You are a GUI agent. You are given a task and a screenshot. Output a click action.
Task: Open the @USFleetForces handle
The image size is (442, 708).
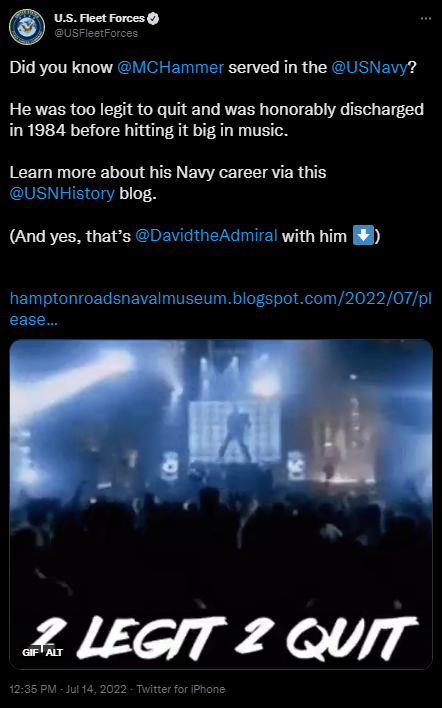click(96, 33)
